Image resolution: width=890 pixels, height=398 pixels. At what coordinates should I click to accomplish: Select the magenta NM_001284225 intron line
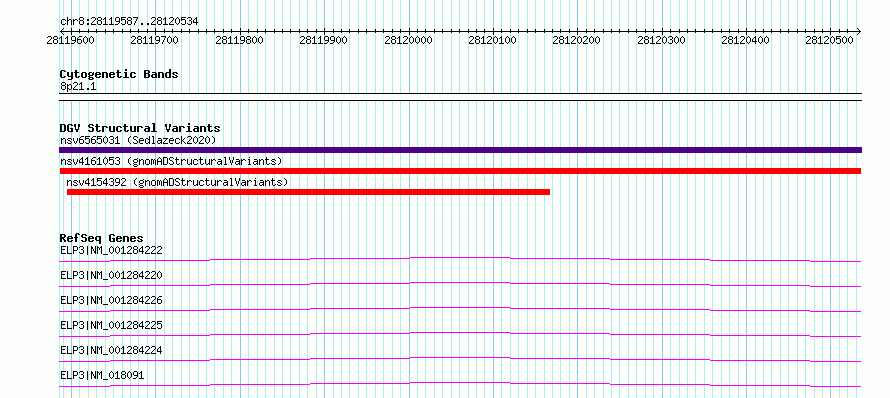click(x=460, y=334)
